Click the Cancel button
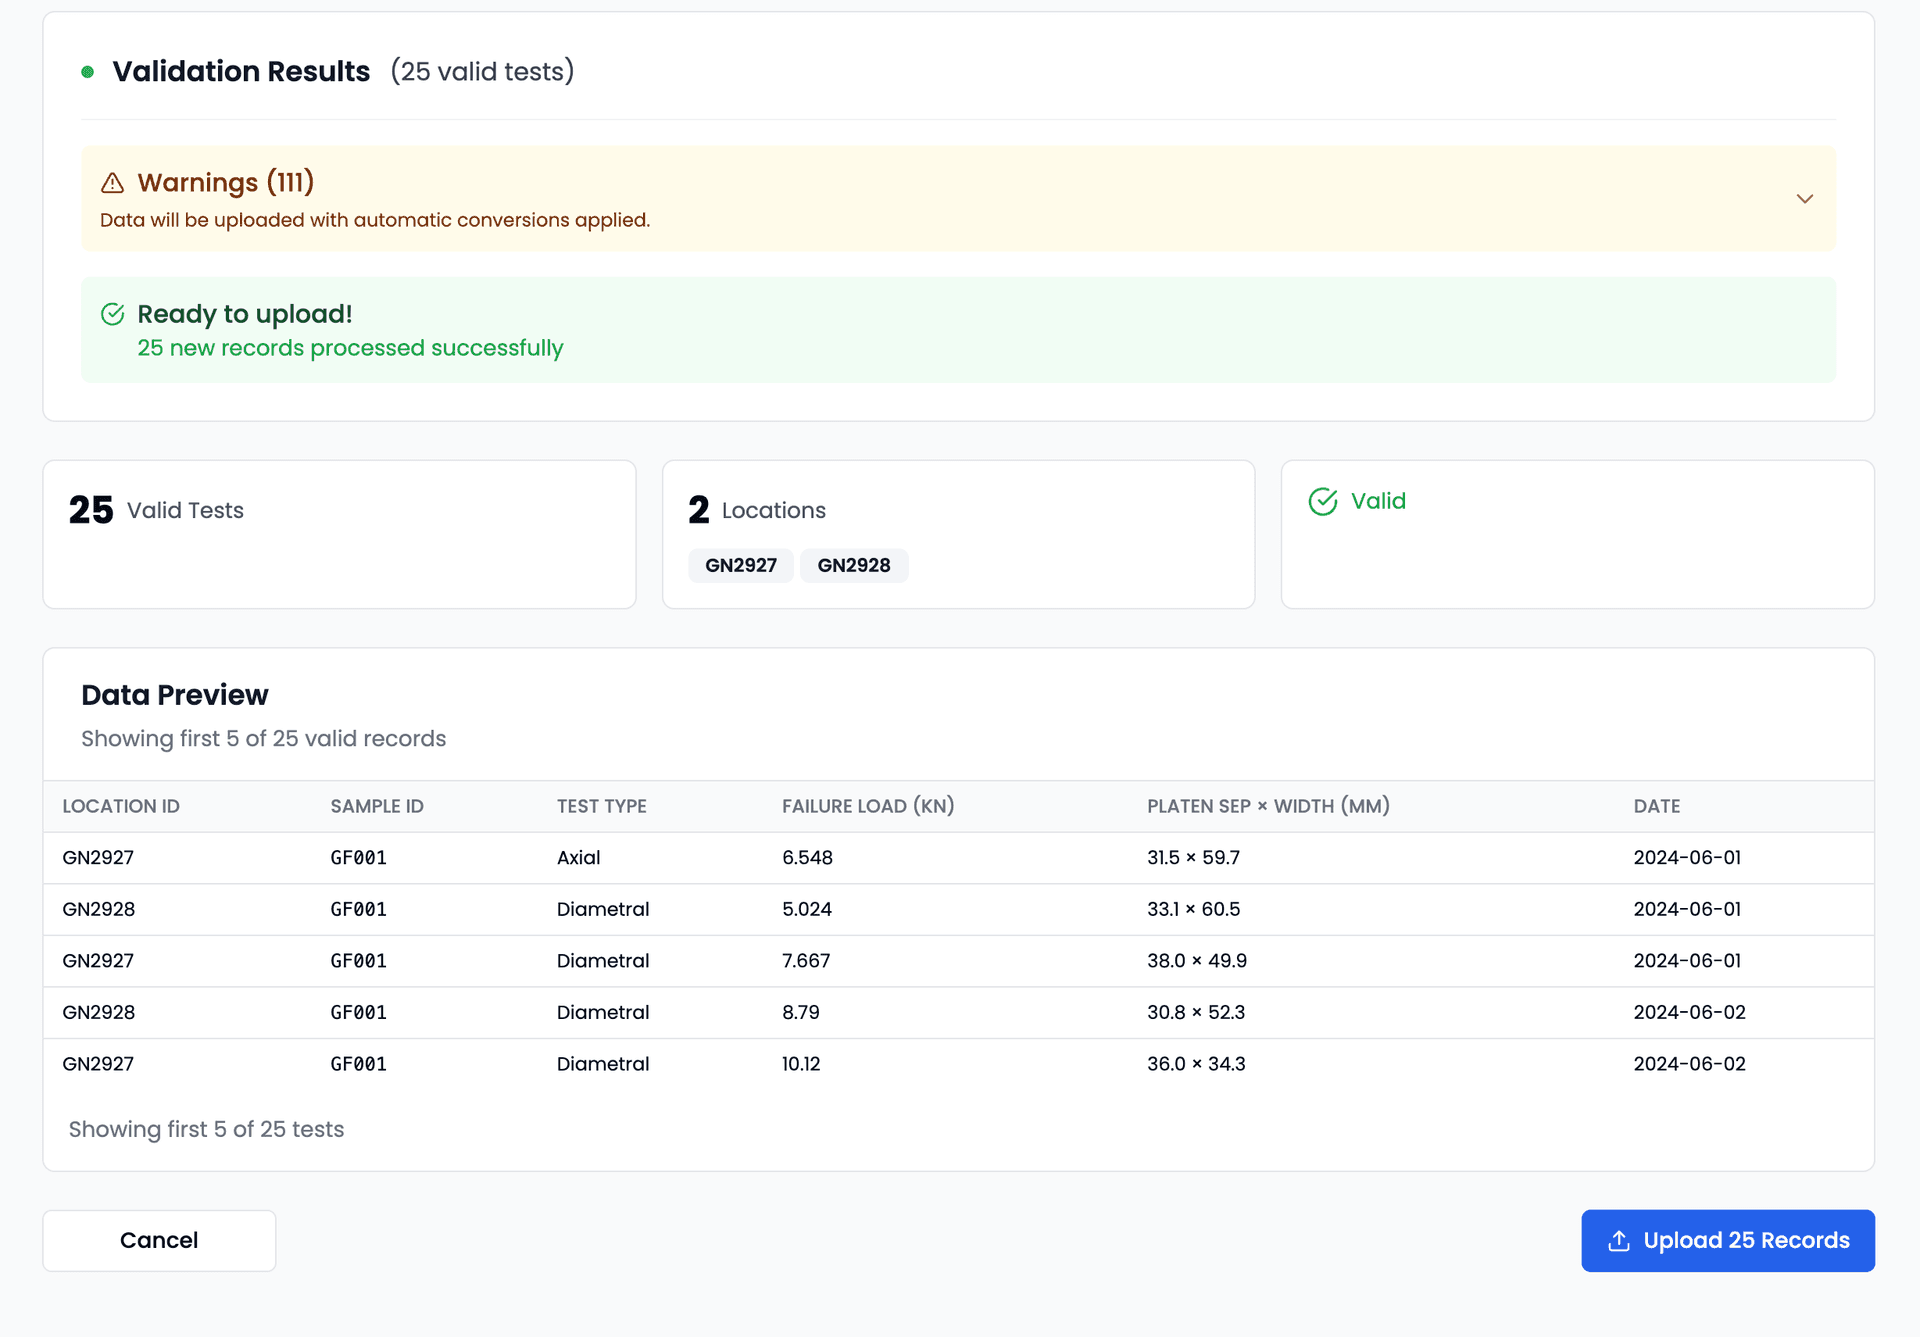 [x=158, y=1240]
